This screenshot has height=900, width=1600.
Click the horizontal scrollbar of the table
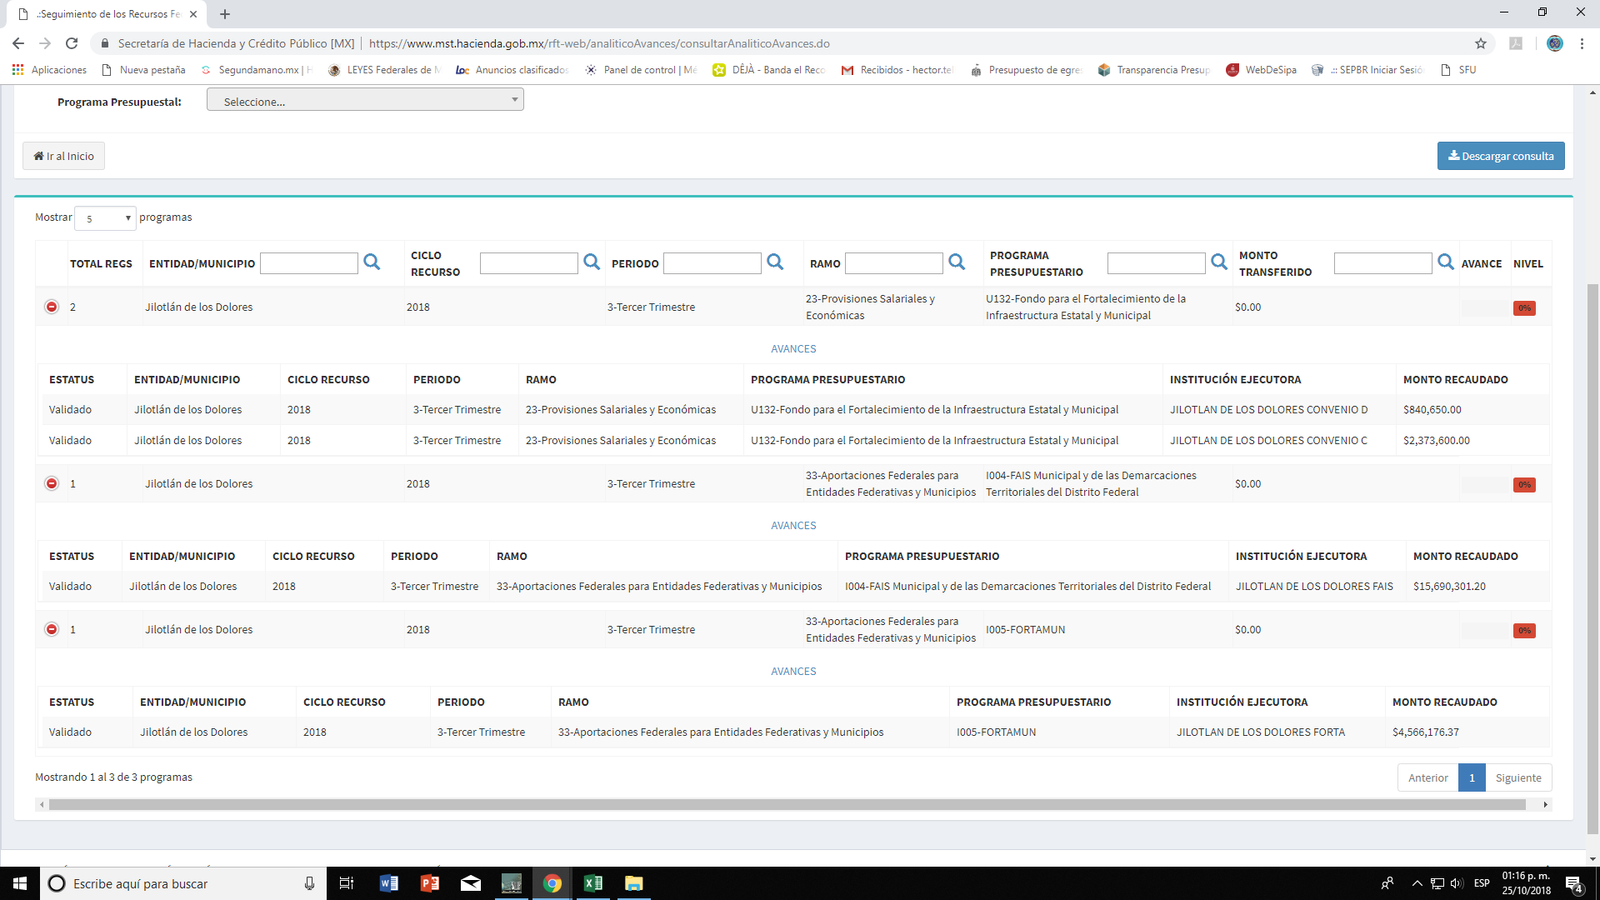pos(787,804)
